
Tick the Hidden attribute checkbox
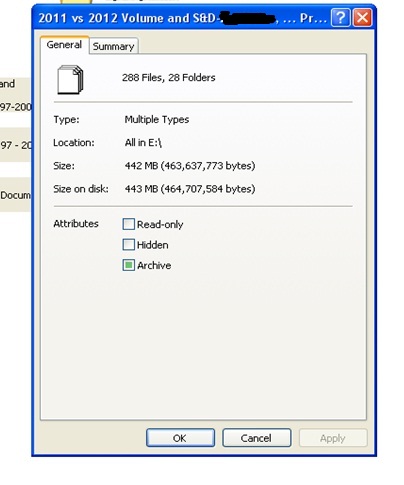pos(129,245)
